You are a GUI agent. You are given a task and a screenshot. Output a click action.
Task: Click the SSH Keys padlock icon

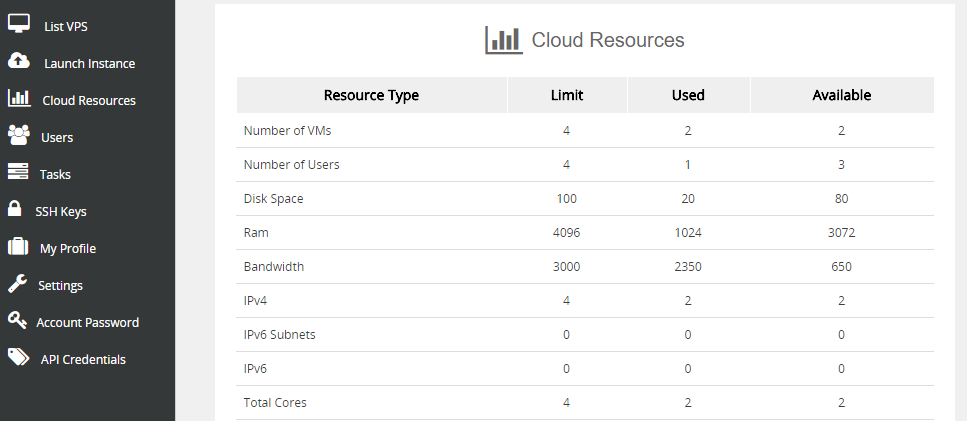tap(15, 210)
